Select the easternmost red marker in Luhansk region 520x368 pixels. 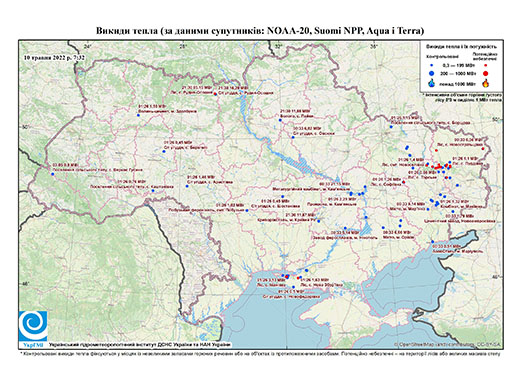pyautogui.click(x=483, y=149)
